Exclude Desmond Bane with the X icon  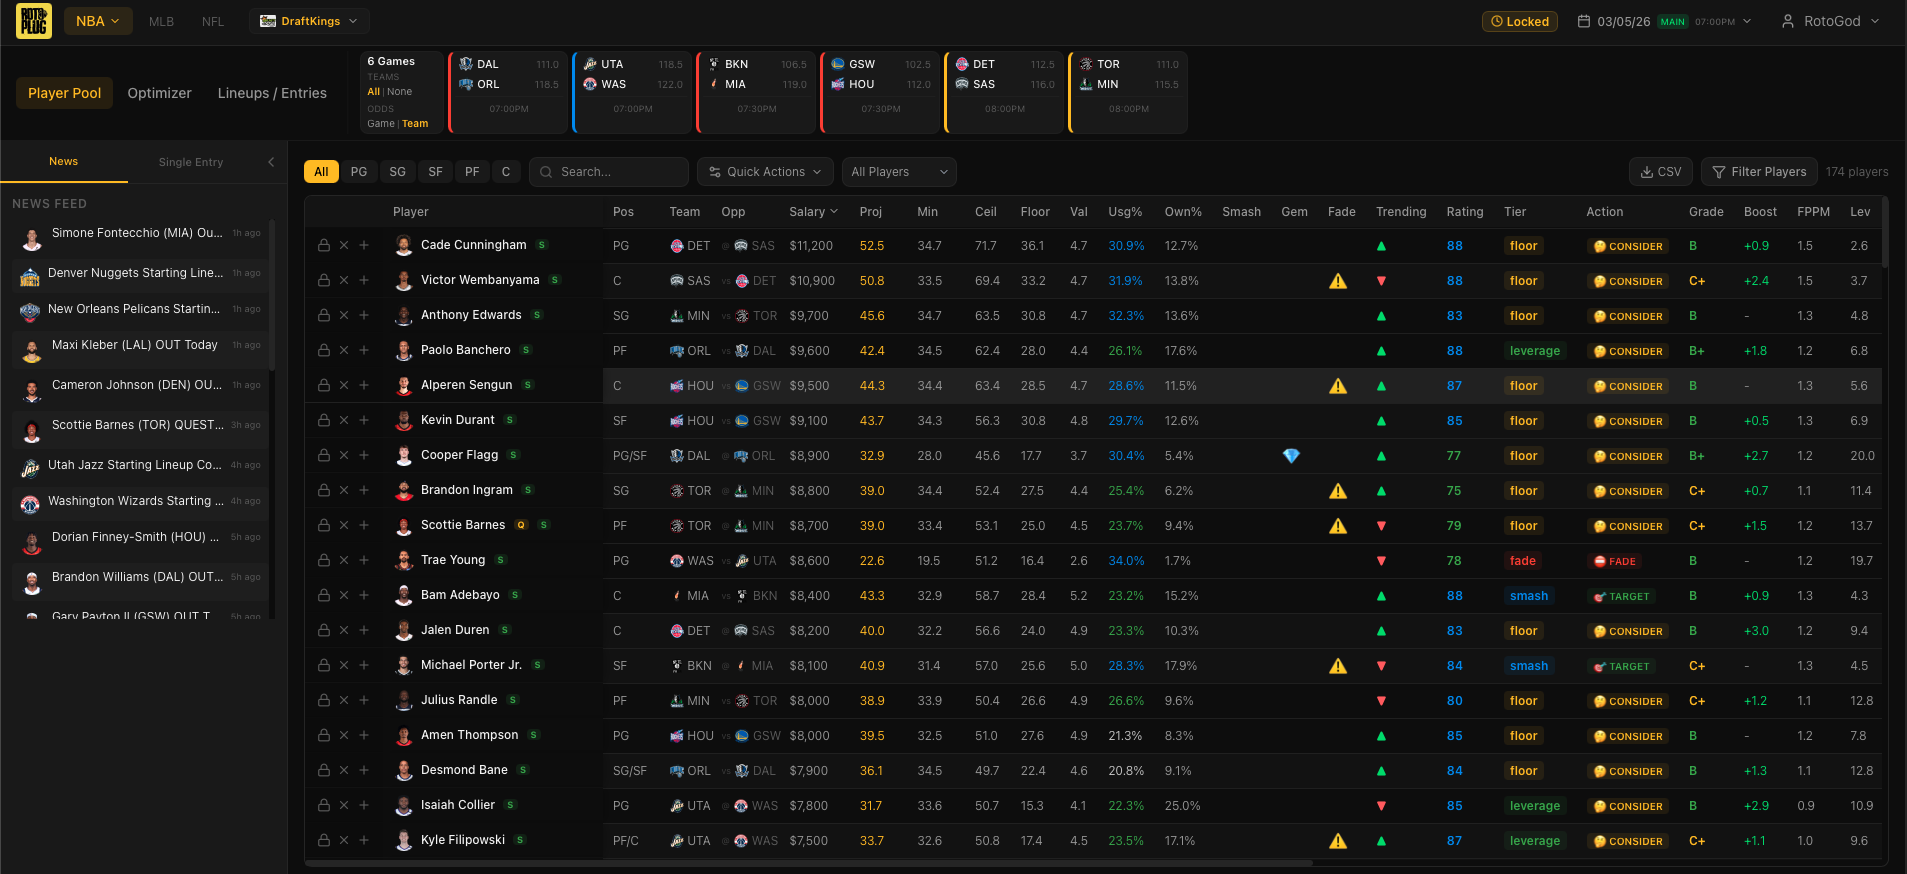tap(344, 770)
